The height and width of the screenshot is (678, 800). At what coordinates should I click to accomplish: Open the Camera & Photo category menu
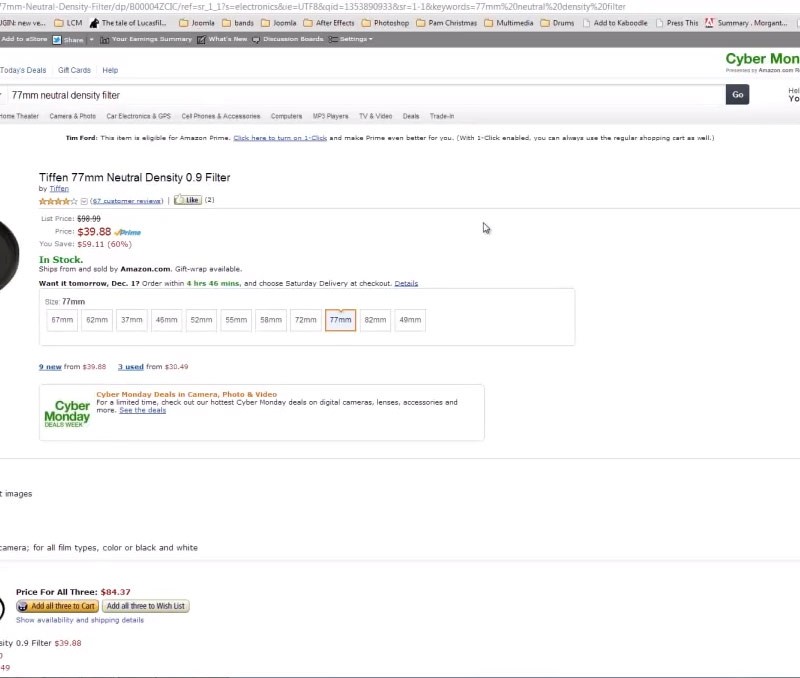point(72,116)
